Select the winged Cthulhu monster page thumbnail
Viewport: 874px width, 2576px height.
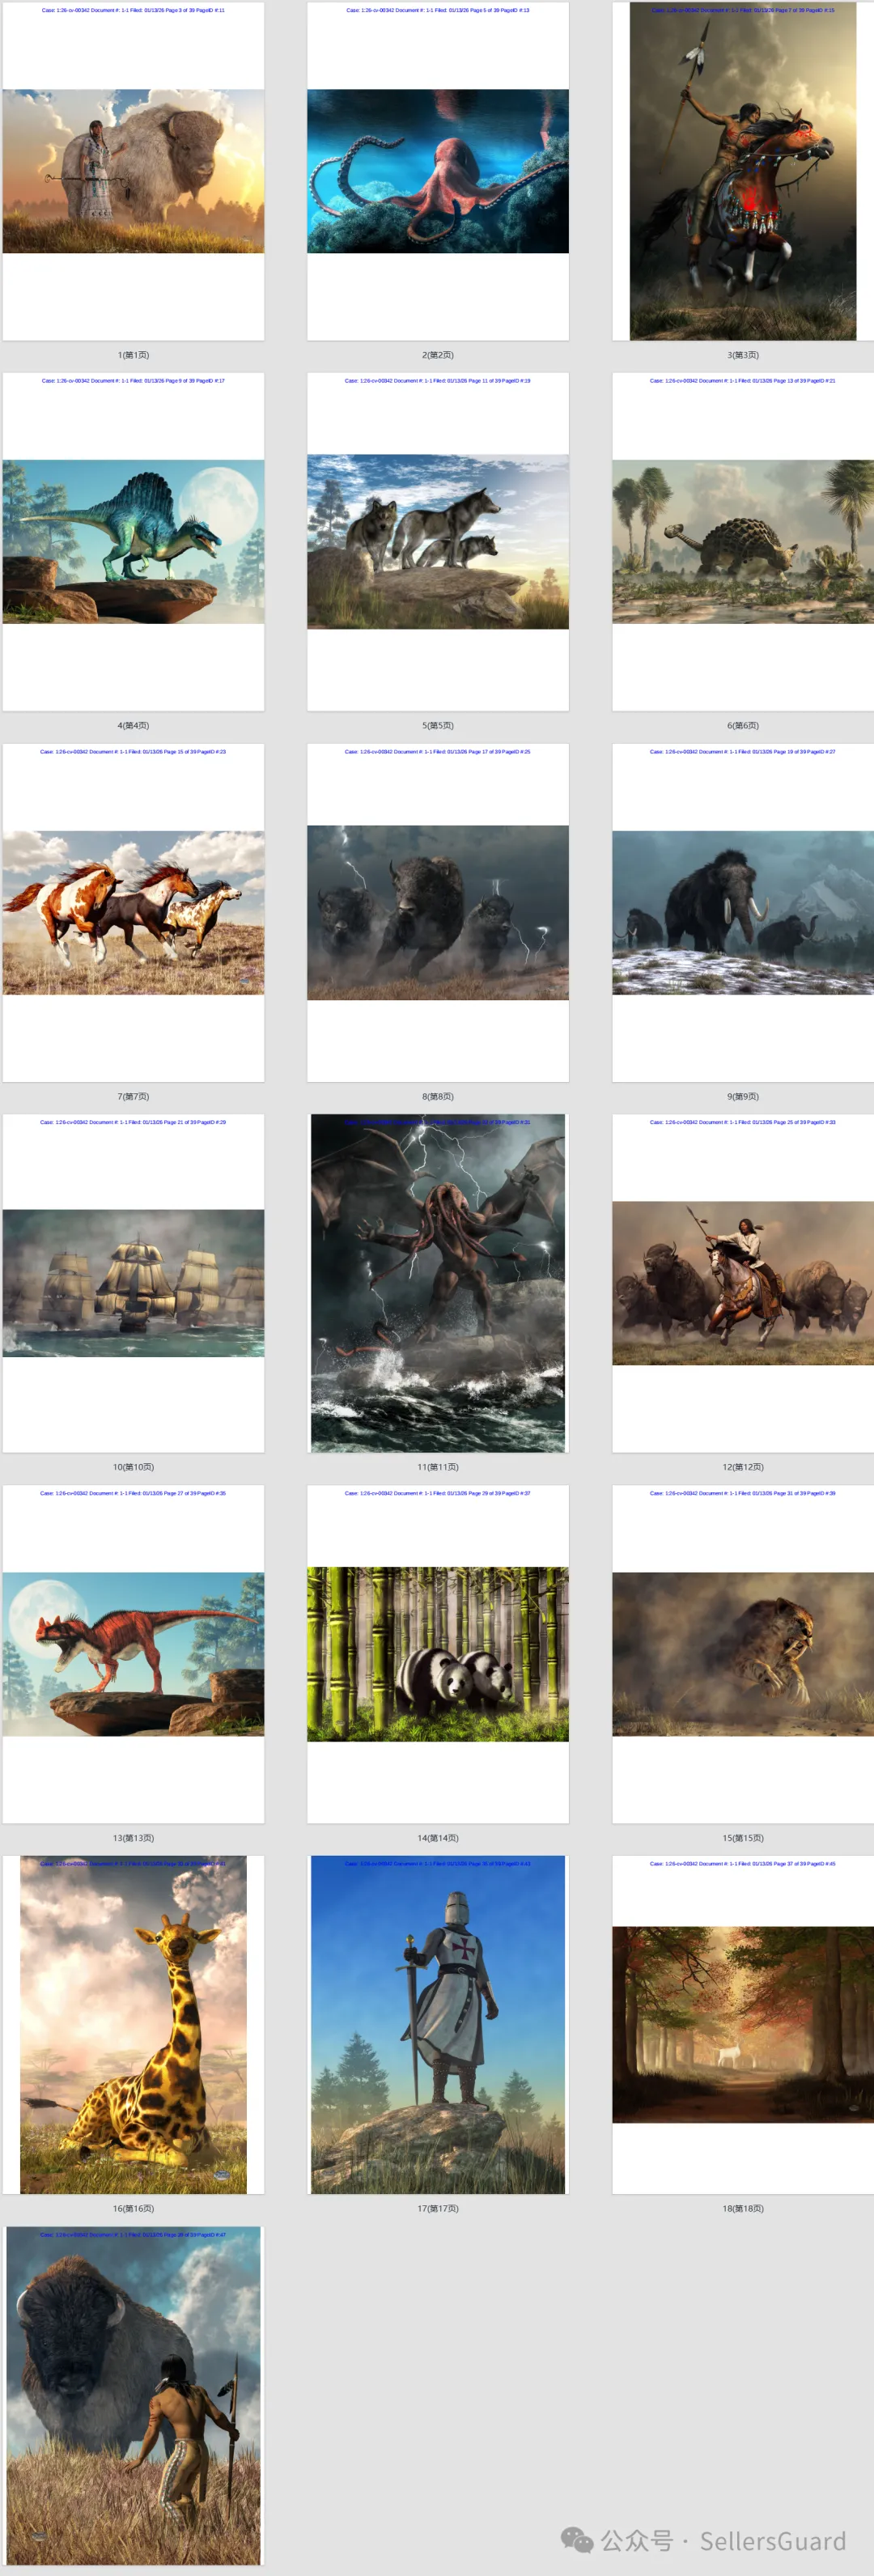438,1284
